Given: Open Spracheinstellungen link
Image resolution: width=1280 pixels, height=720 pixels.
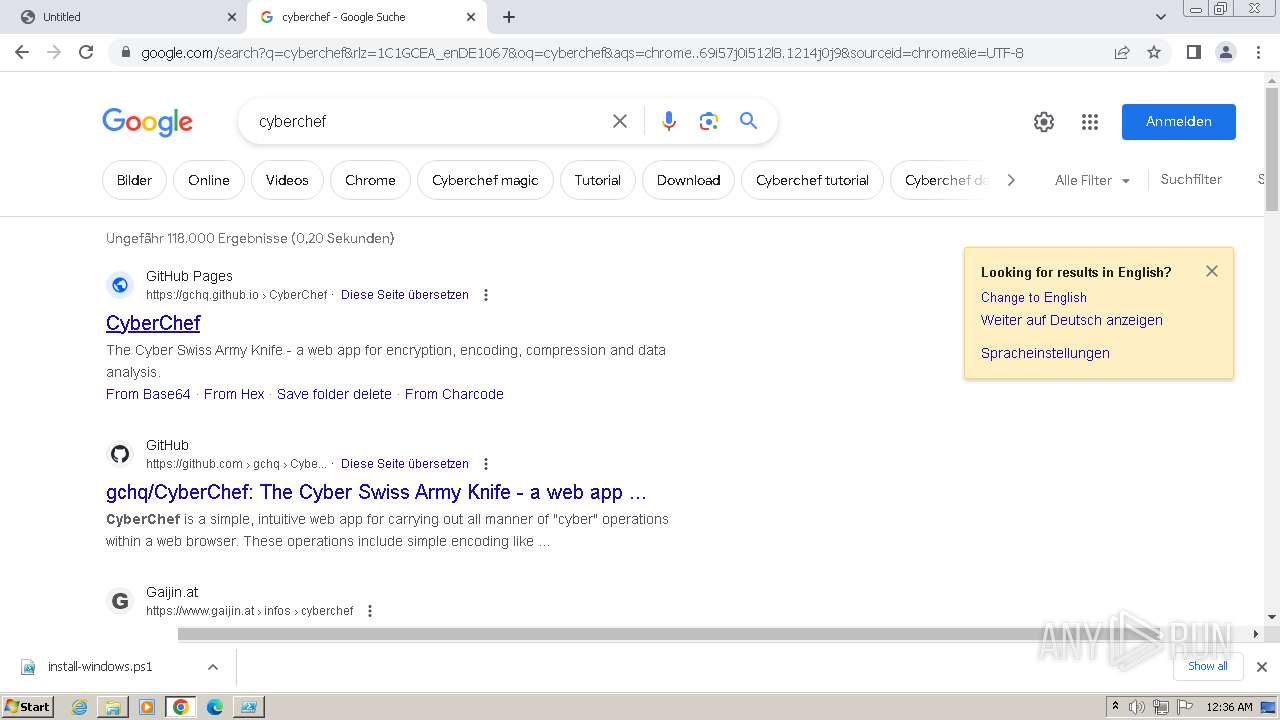Looking at the screenshot, I should [x=1045, y=353].
